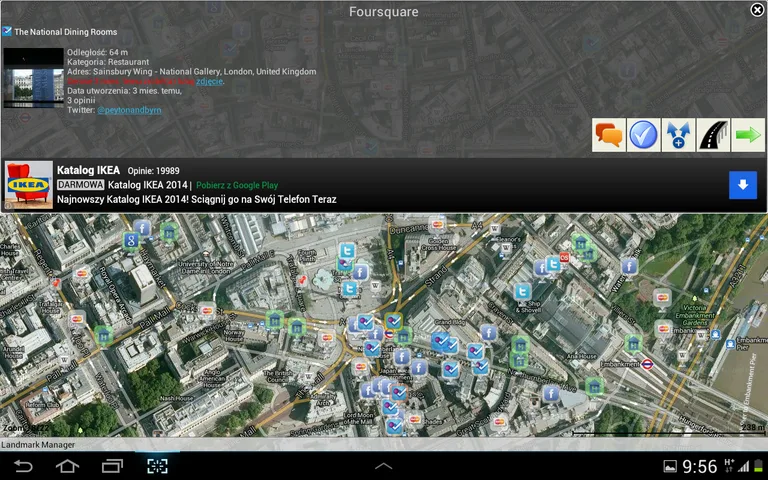Tap the Embankment Underground roundel
Screen dimensions: 768x480
tap(647, 364)
